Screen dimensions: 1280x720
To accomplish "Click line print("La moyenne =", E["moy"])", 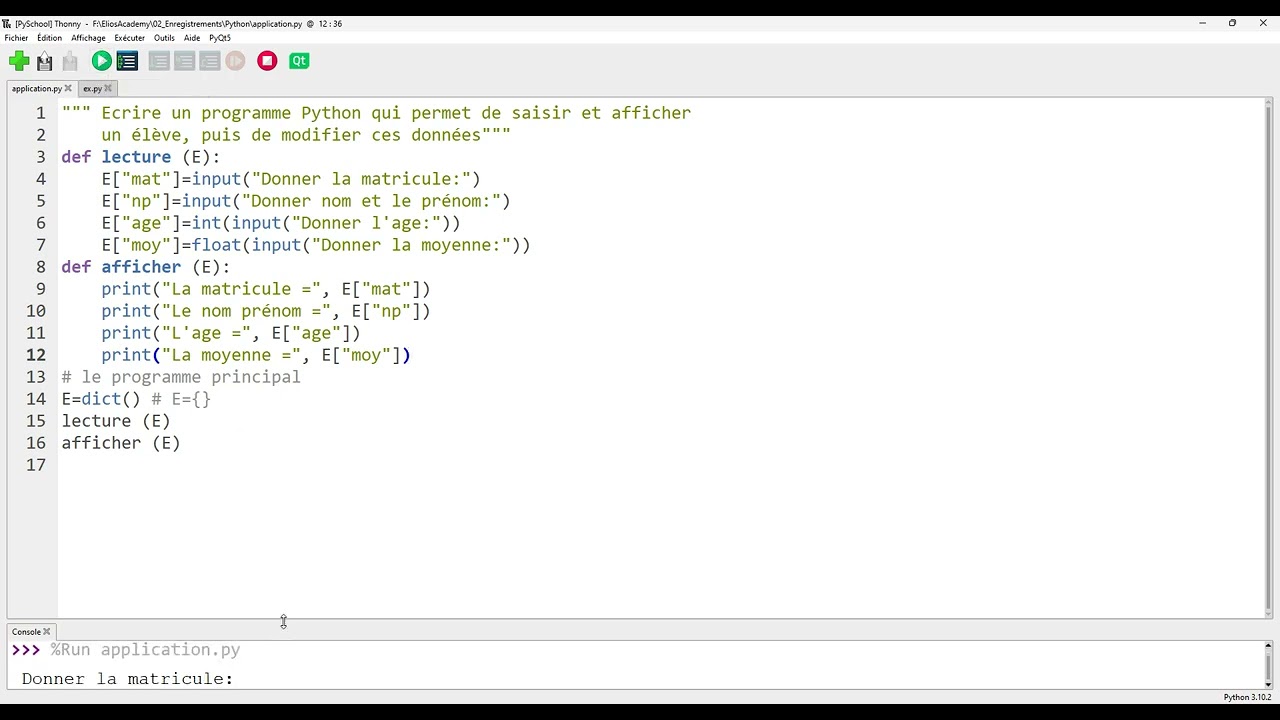I will (x=256, y=355).
